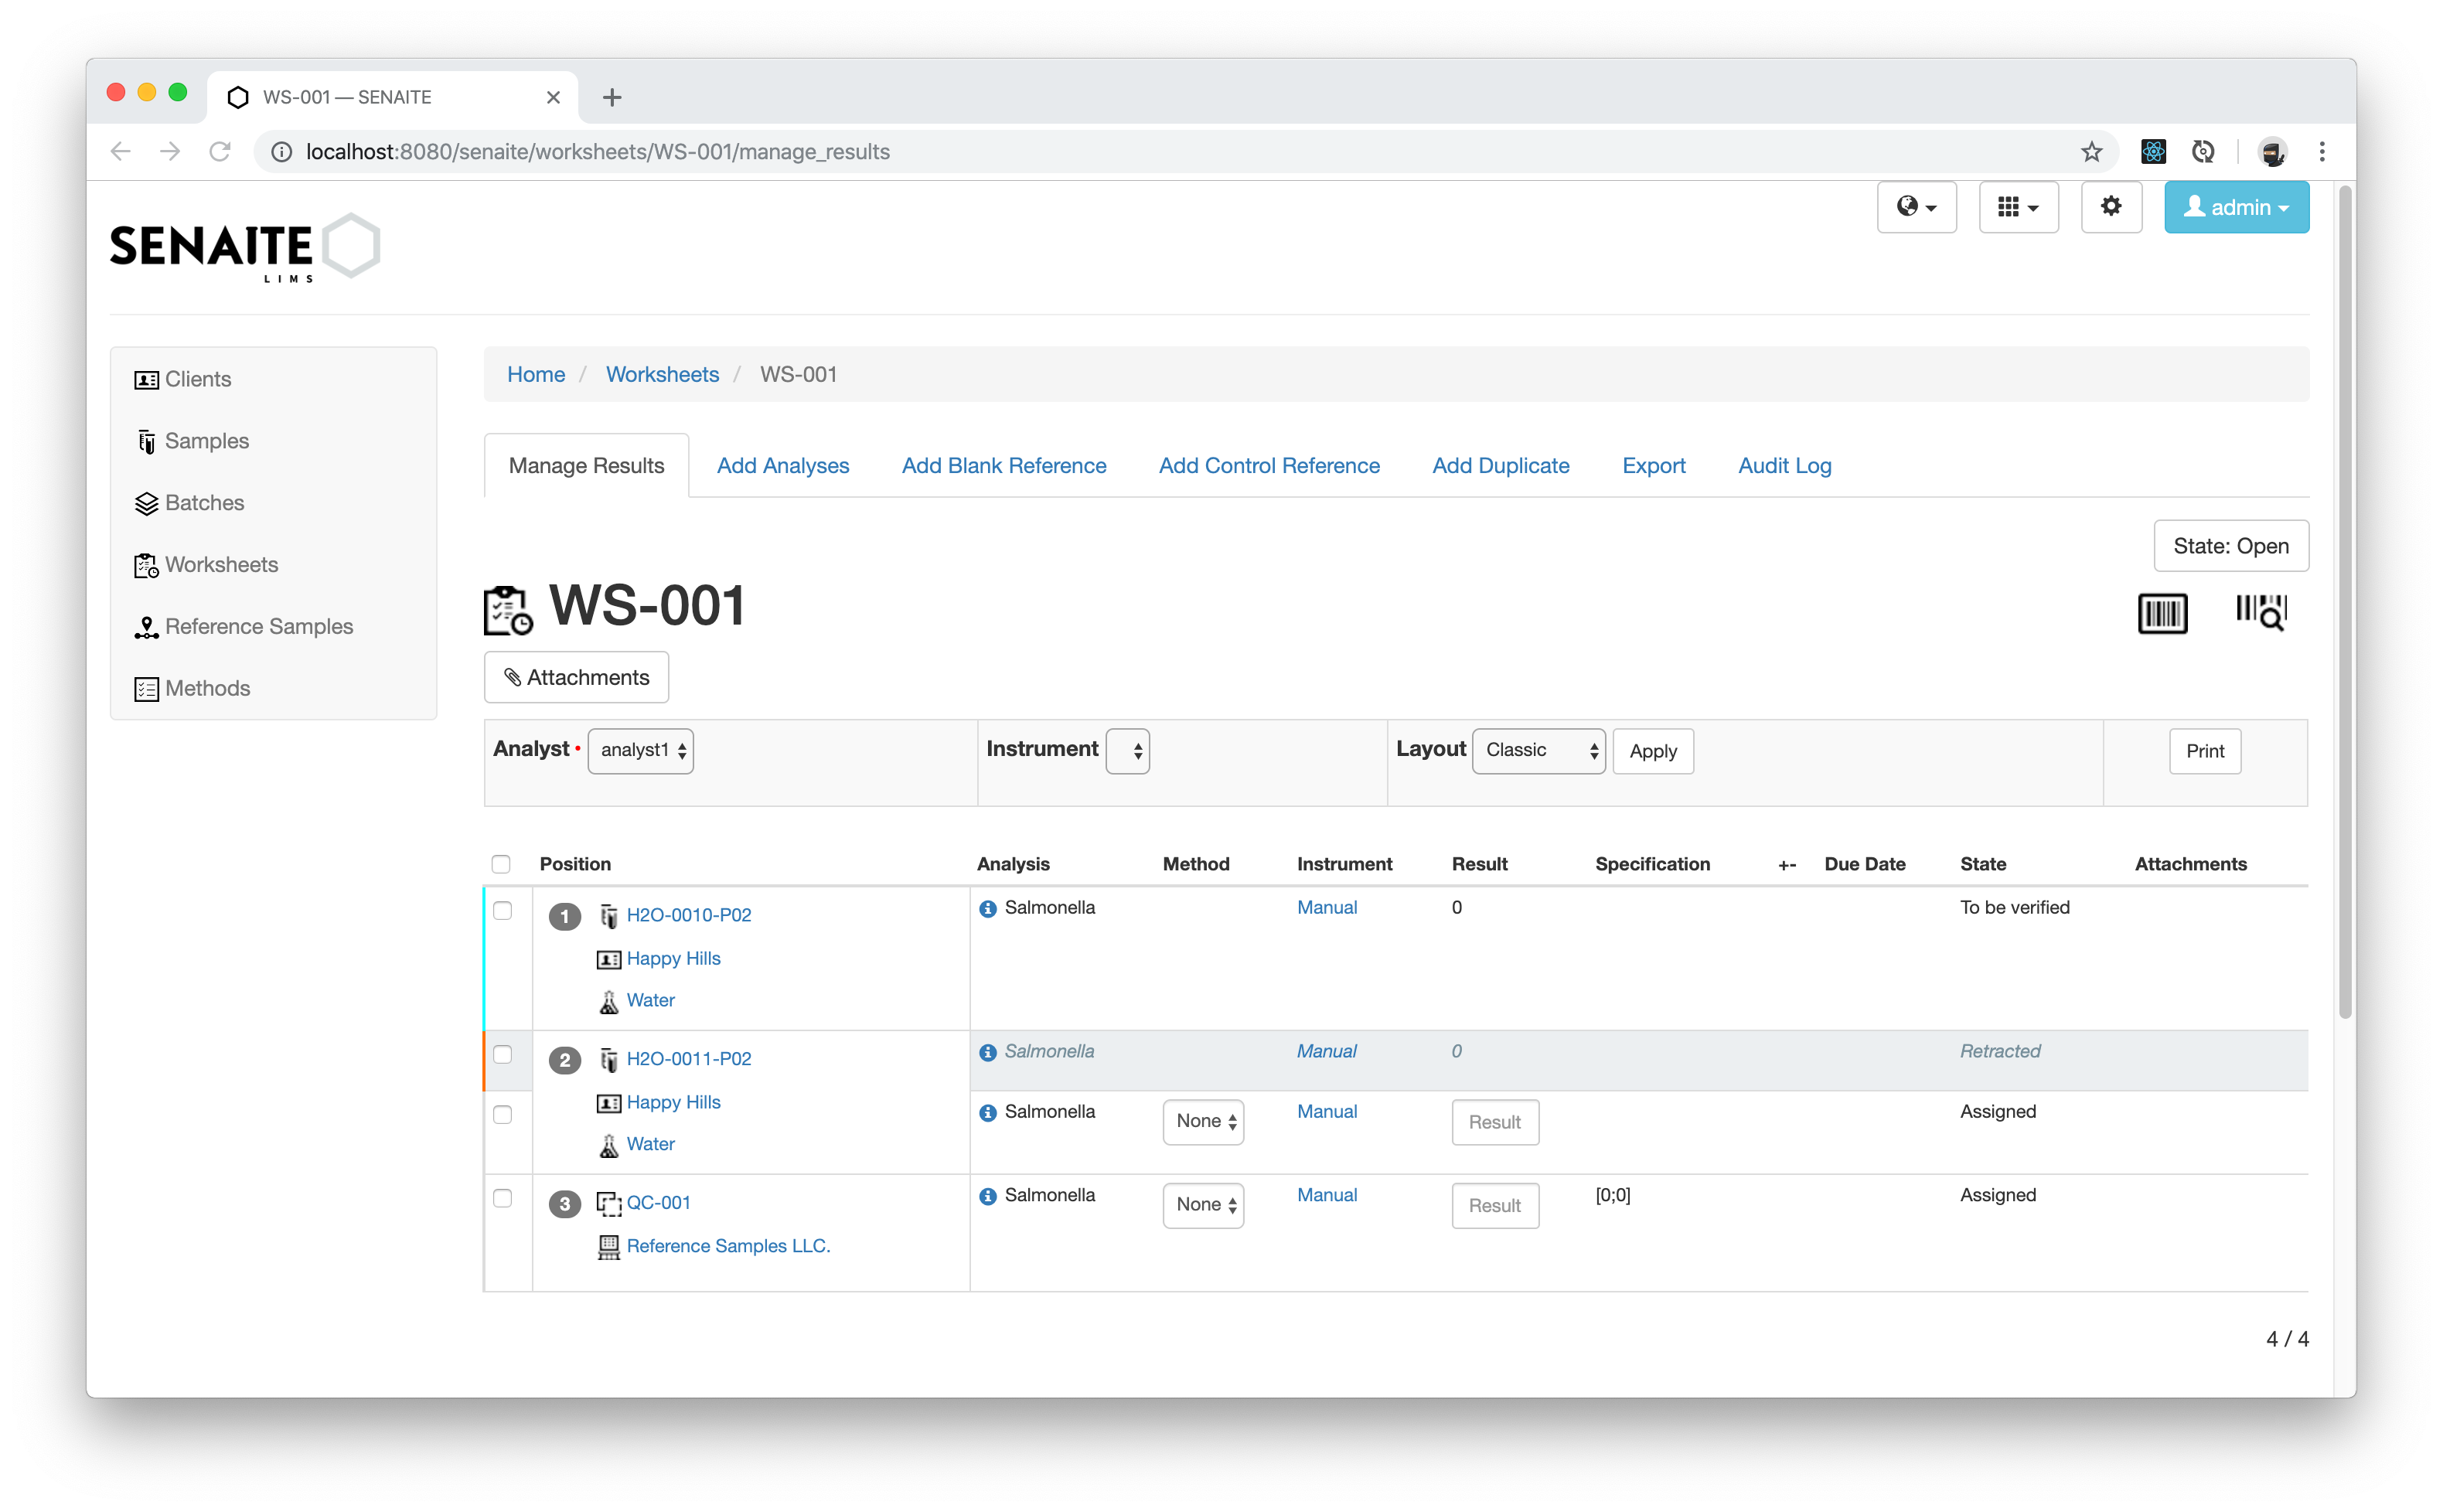Open sample H2O-0010-P02 link
This screenshot has height=1512, width=2443.
[x=689, y=915]
